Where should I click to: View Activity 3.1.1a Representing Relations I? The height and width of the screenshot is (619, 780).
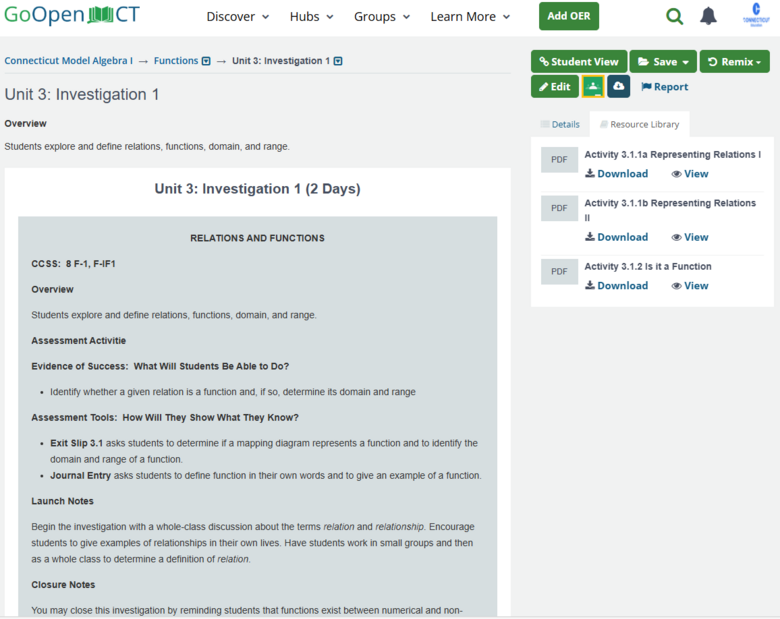click(690, 174)
